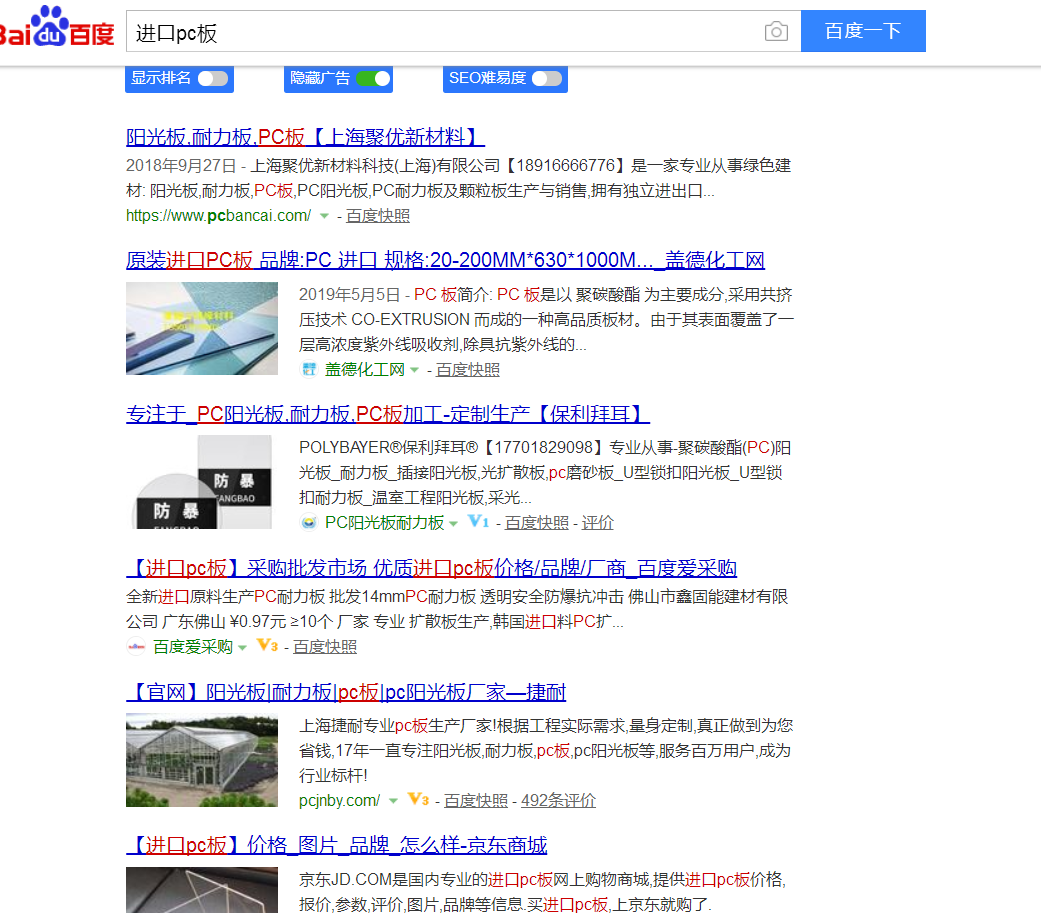Open the 保利拜耳 PC阳光板 result title
The height and width of the screenshot is (913, 1041).
(x=388, y=414)
